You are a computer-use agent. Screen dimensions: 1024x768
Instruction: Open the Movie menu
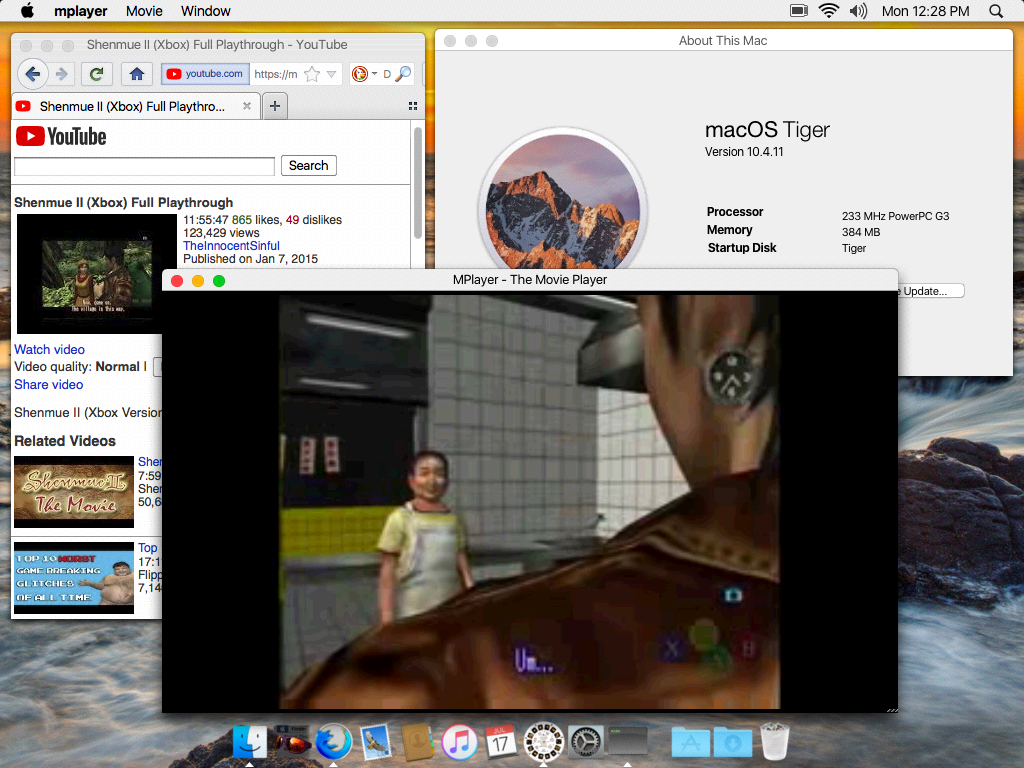(144, 11)
